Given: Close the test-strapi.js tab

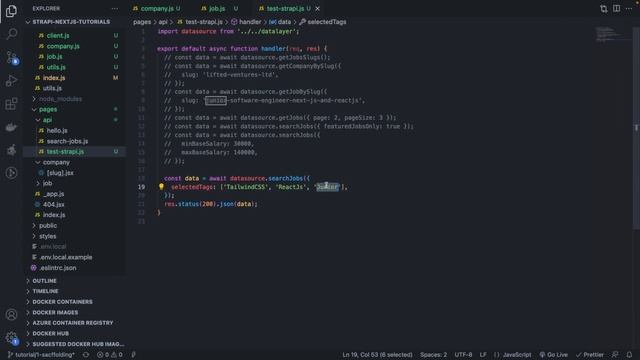Looking at the screenshot, I should [x=318, y=9].
